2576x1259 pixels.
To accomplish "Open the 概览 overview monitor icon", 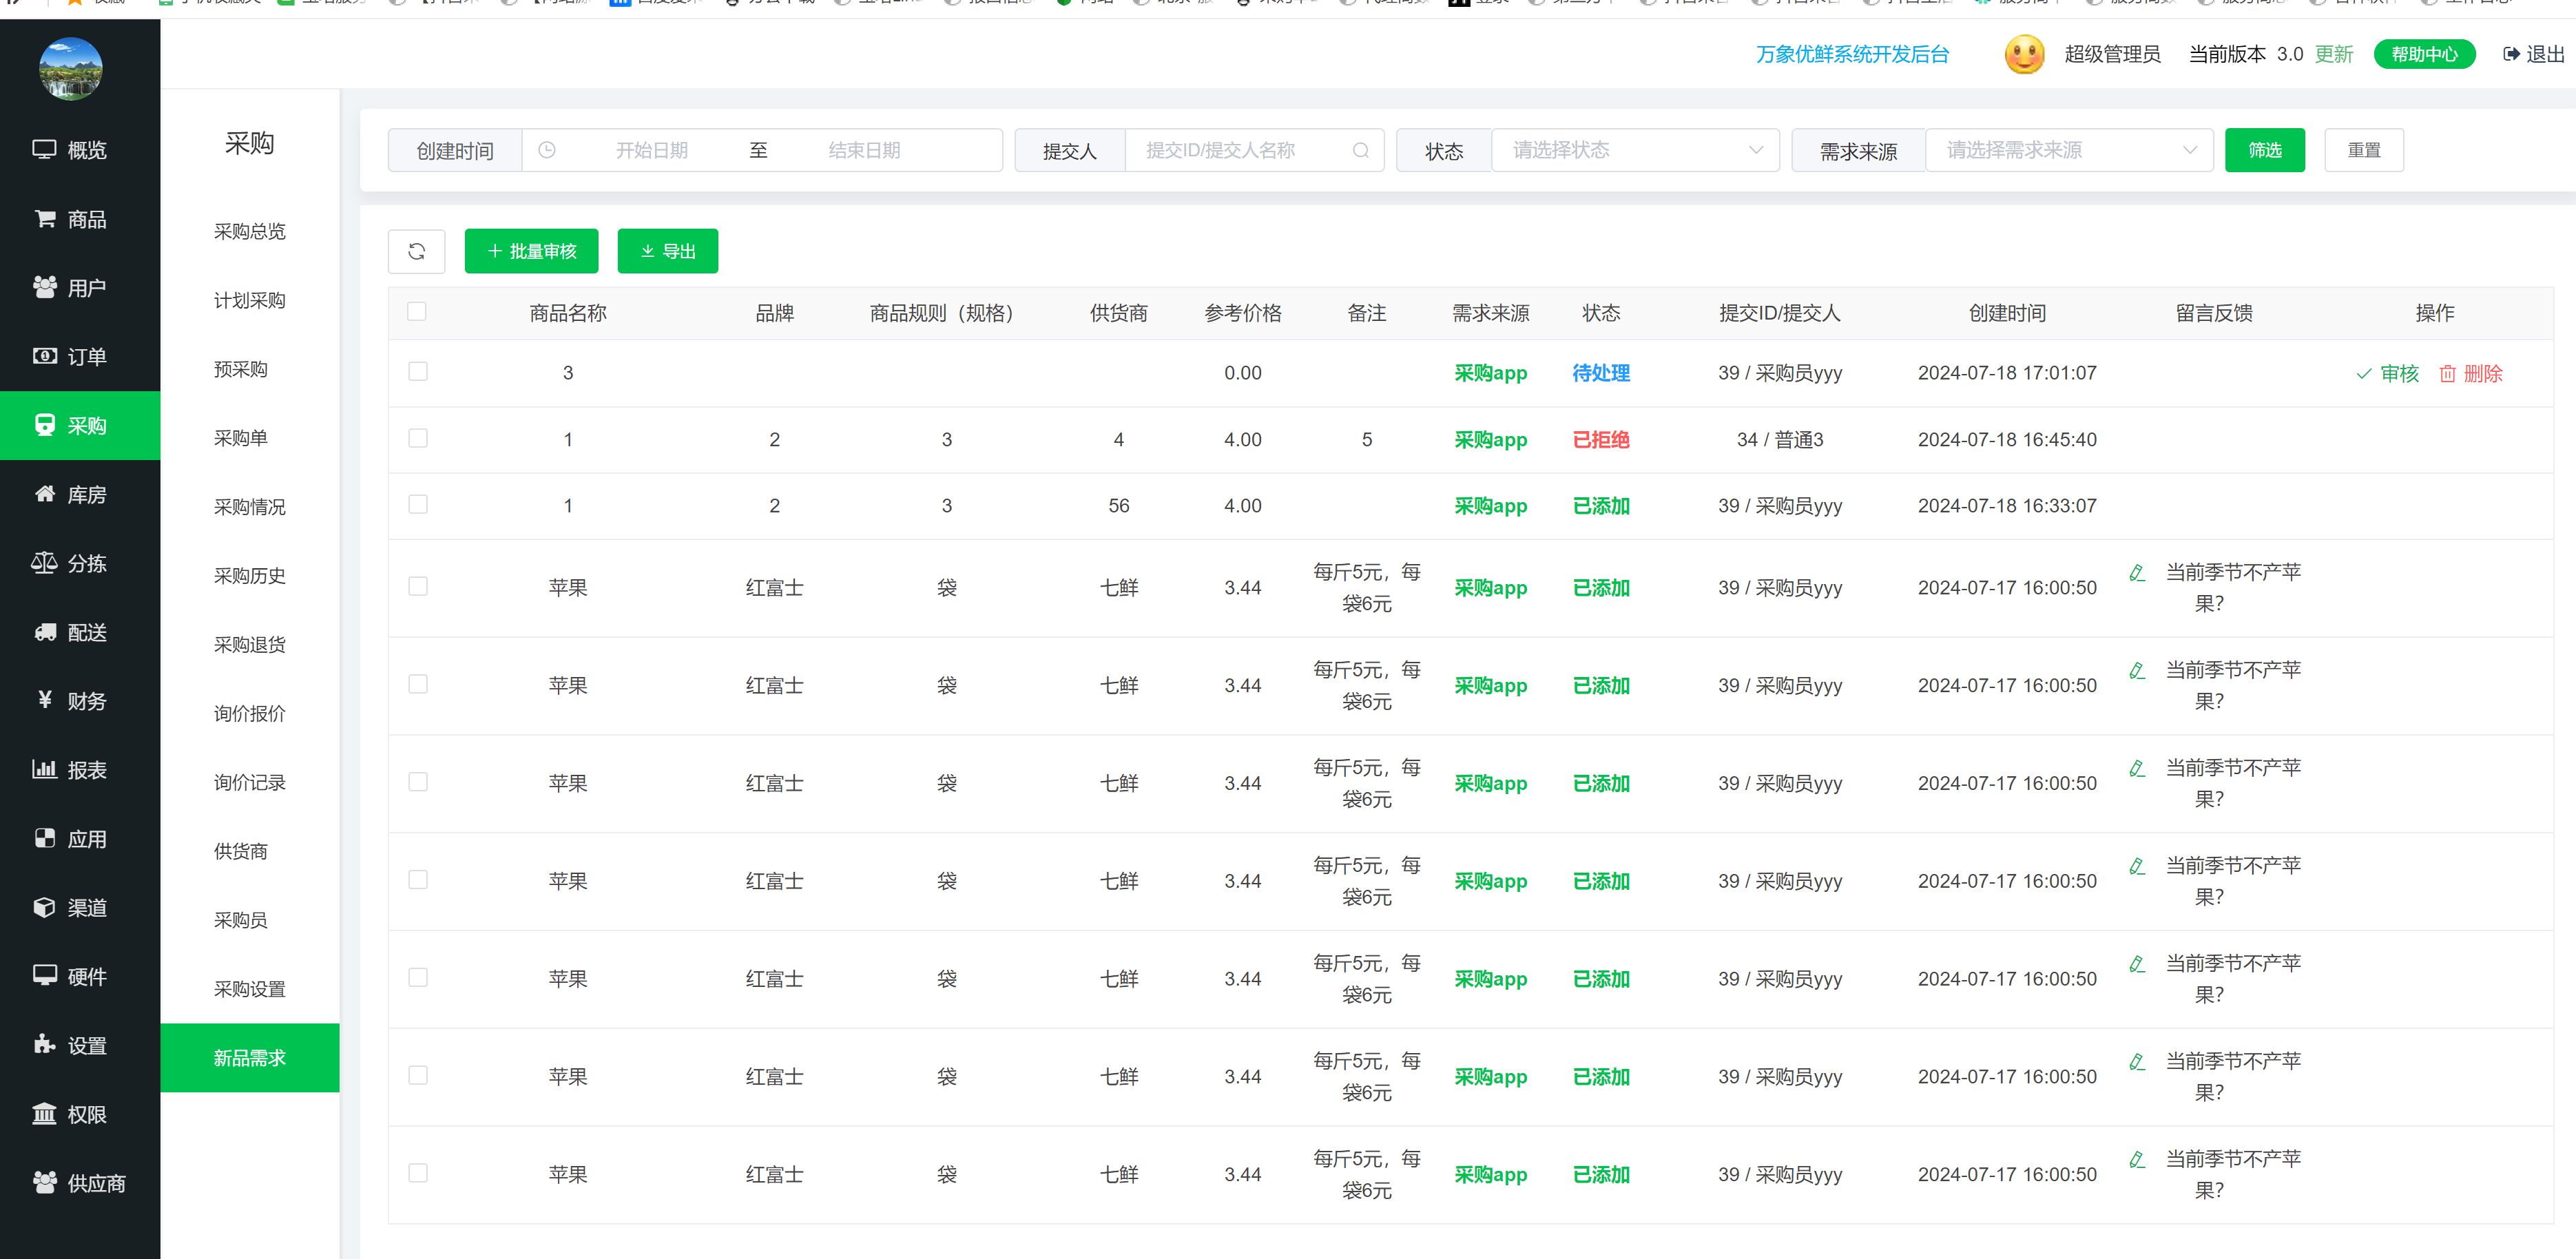I will (x=44, y=149).
